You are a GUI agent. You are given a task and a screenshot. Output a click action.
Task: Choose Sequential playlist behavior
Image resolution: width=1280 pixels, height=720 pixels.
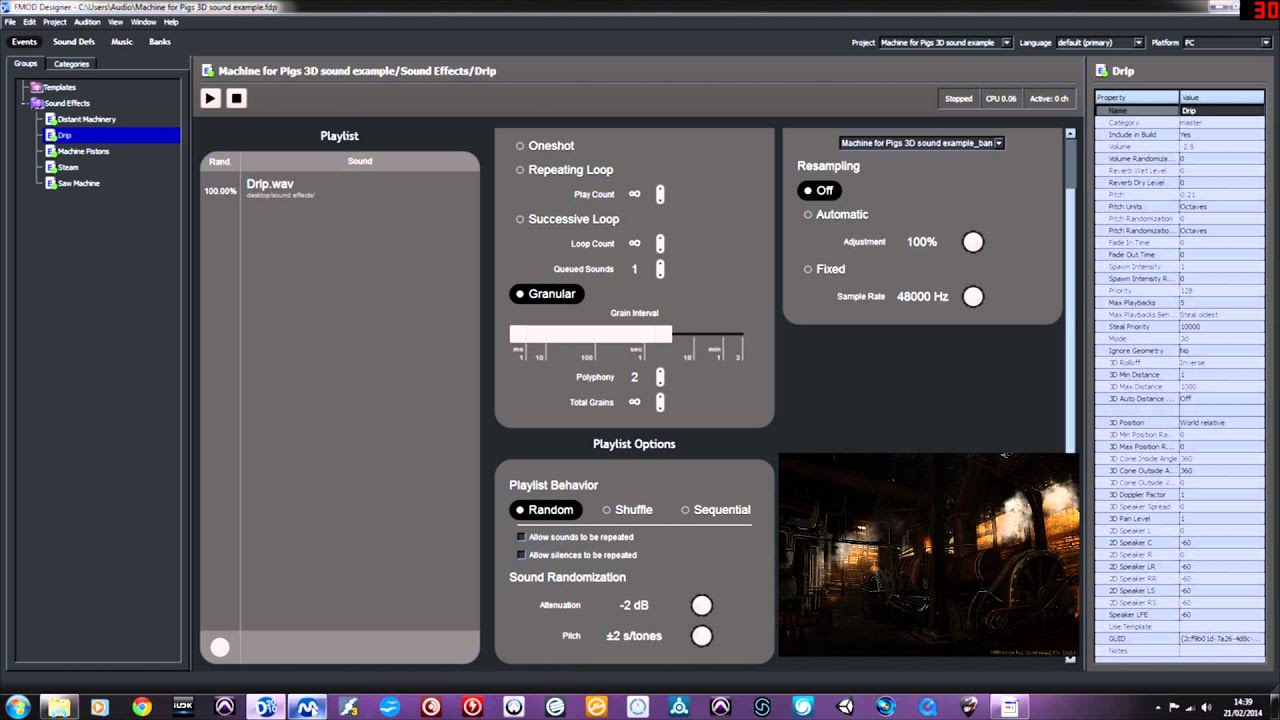[715, 510]
